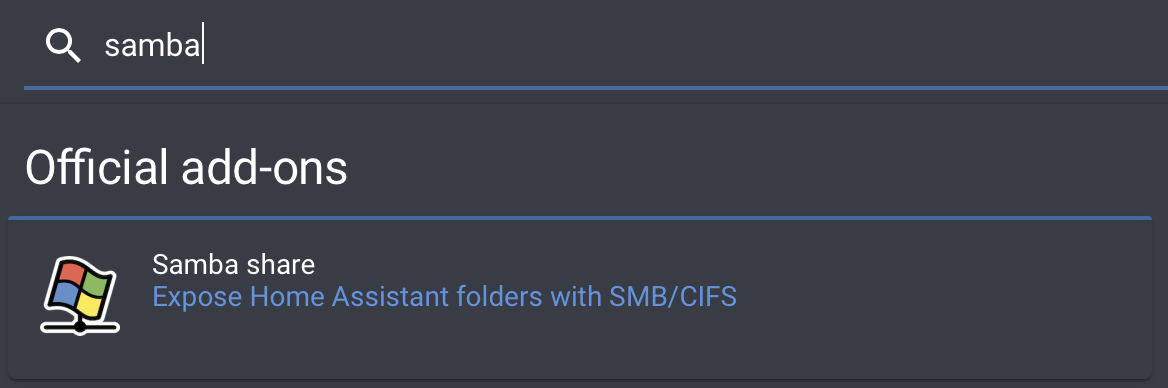Click the magnifying glass search icon
The width and height of the screenshot is (1168, 388).
(63, 46)
